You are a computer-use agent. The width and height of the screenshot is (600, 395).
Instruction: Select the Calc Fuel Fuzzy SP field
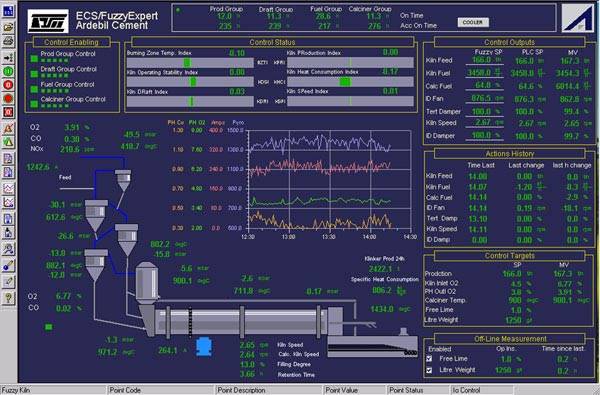(484, 86)
